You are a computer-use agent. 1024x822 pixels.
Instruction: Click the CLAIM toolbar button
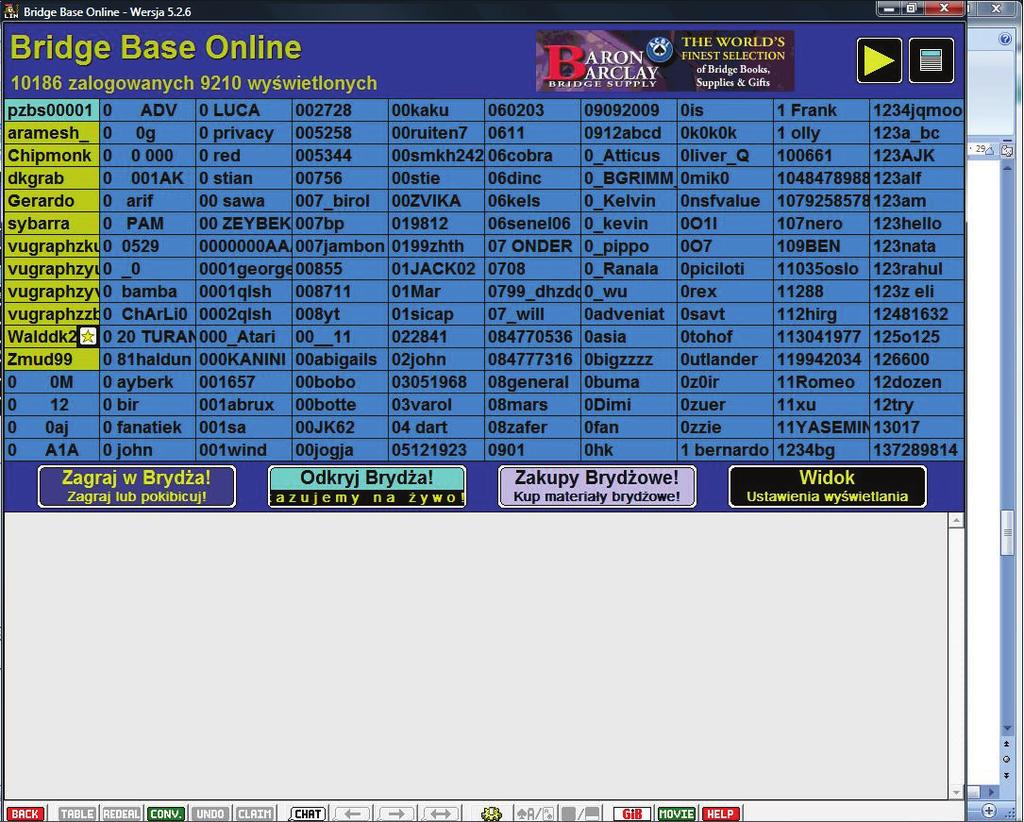click(x=255, y=814)
